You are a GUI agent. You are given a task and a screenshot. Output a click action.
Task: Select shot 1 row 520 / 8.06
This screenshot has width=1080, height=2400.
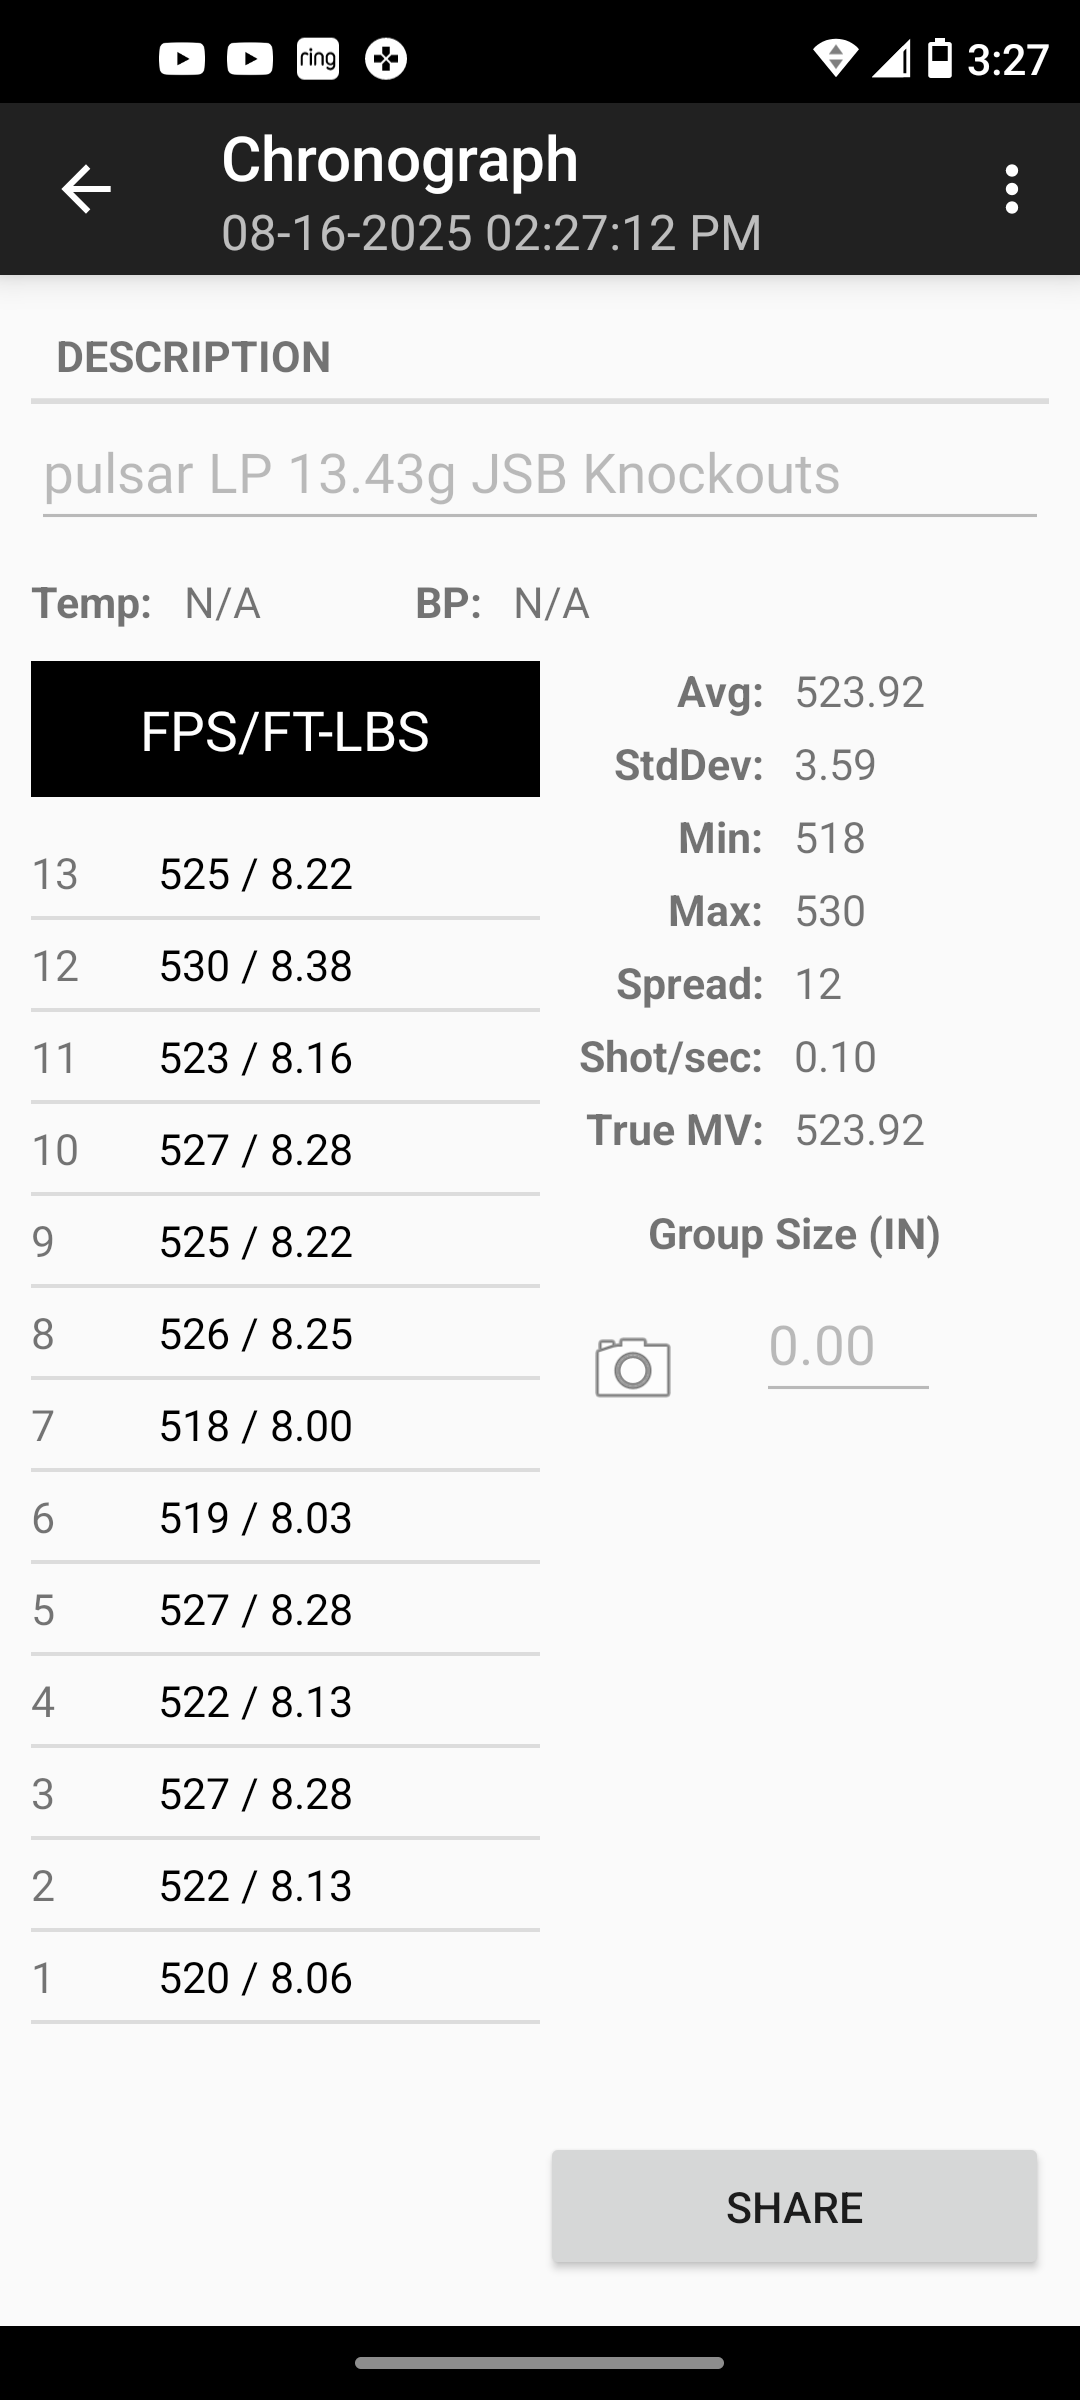coord(285,1977)
